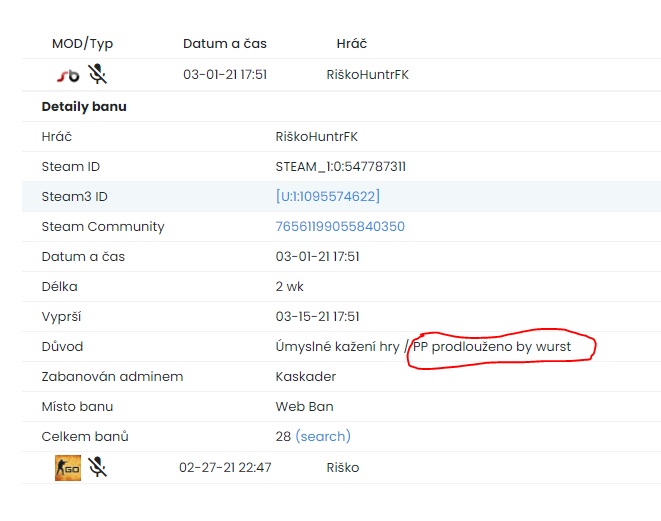This screenshot has height=521, width=661.
Task: Collapse the RiškoHuntrFK ban row
Action: [x=367, y=74]
